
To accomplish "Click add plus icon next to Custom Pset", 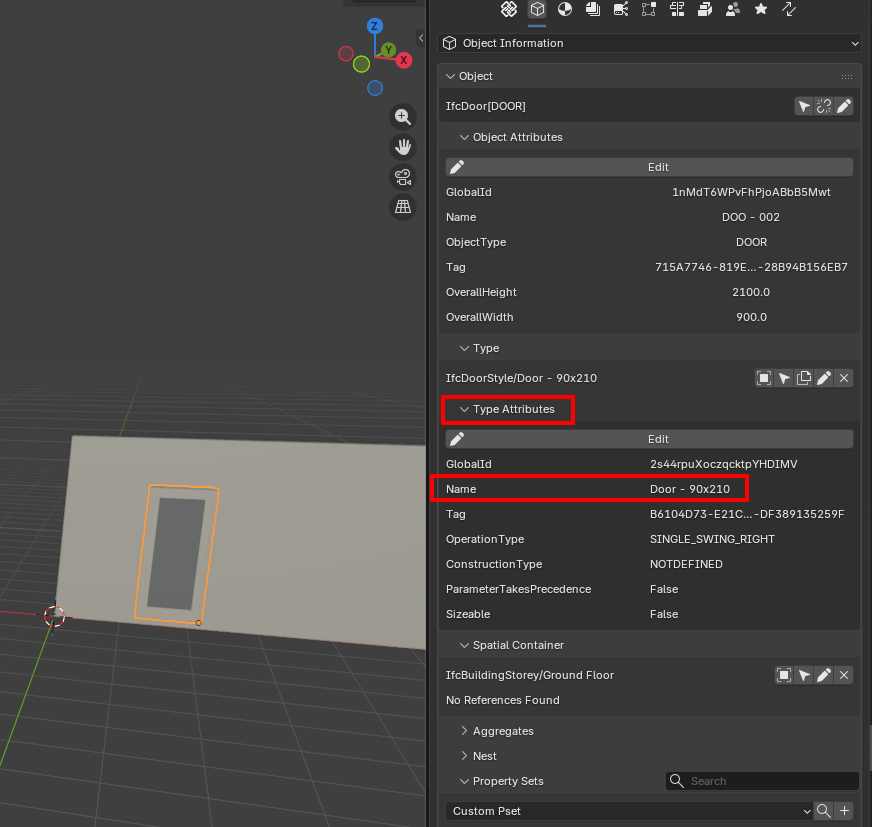I will click(x=844, y=811).
